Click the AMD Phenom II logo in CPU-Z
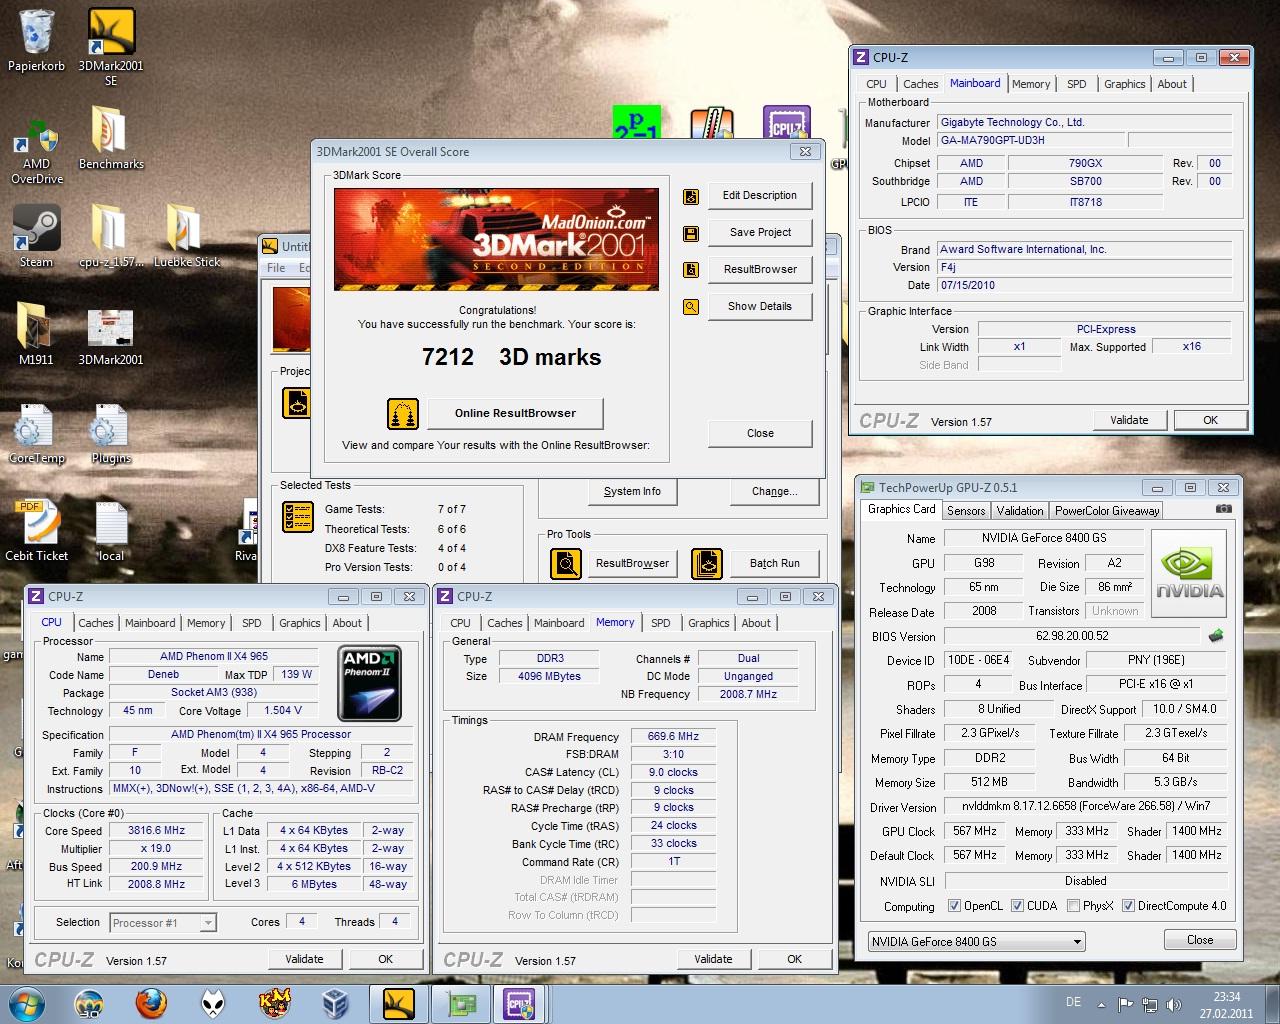 coord(369,684)
